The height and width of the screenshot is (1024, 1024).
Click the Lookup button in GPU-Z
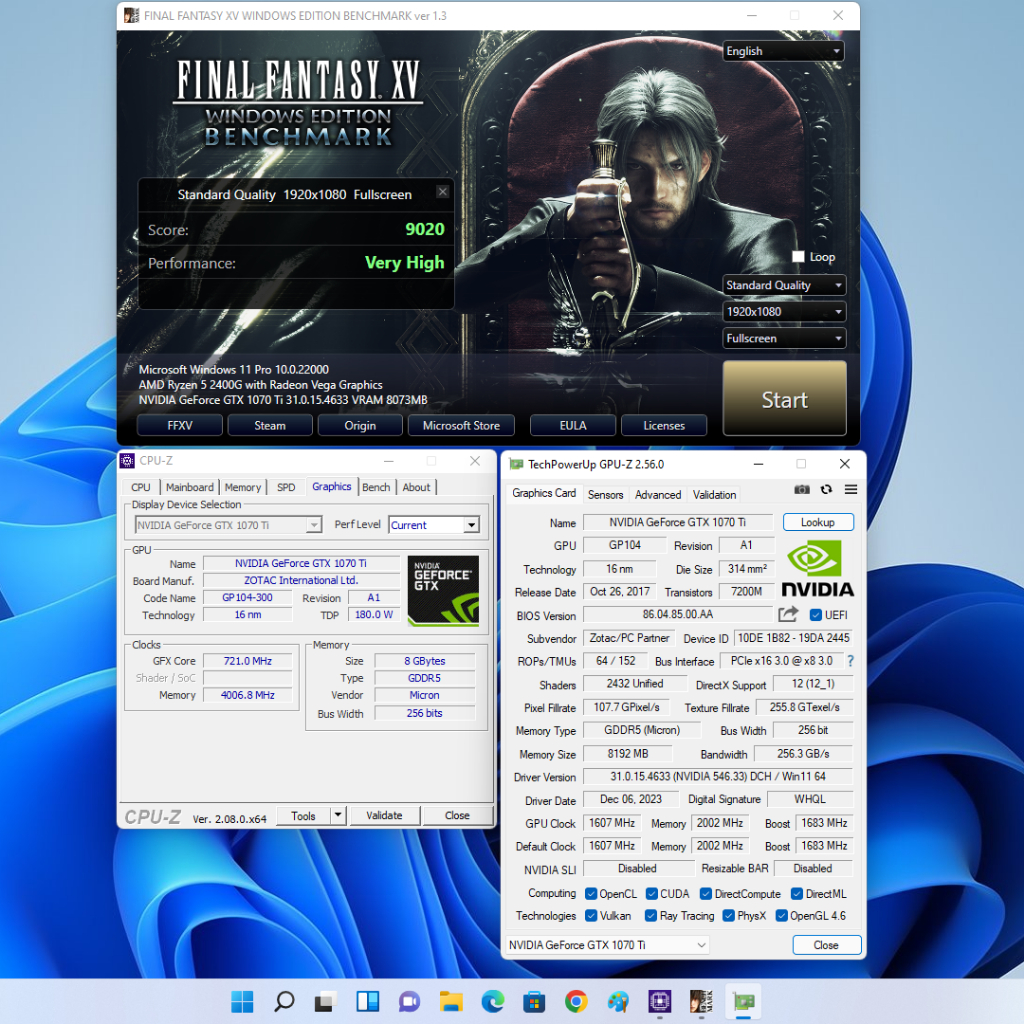[817, 522]
